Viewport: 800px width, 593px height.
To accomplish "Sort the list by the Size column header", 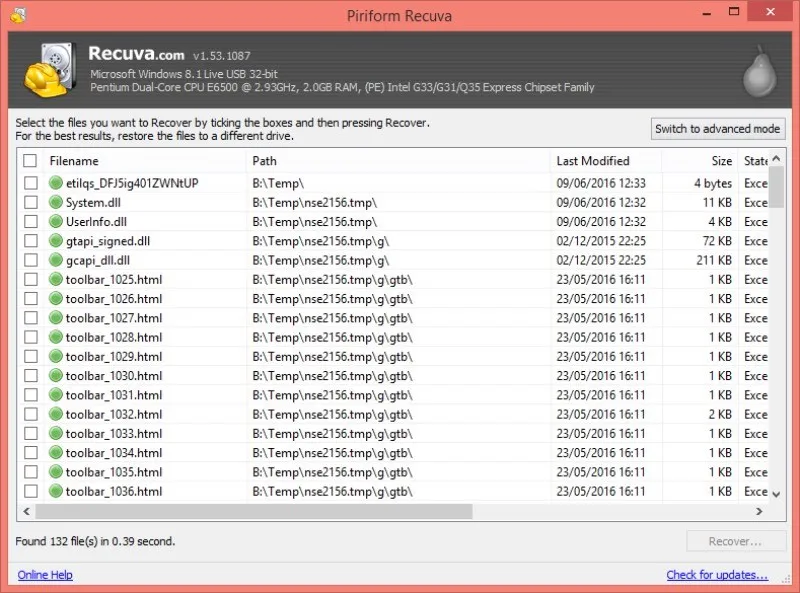I will tap(721, 161).
